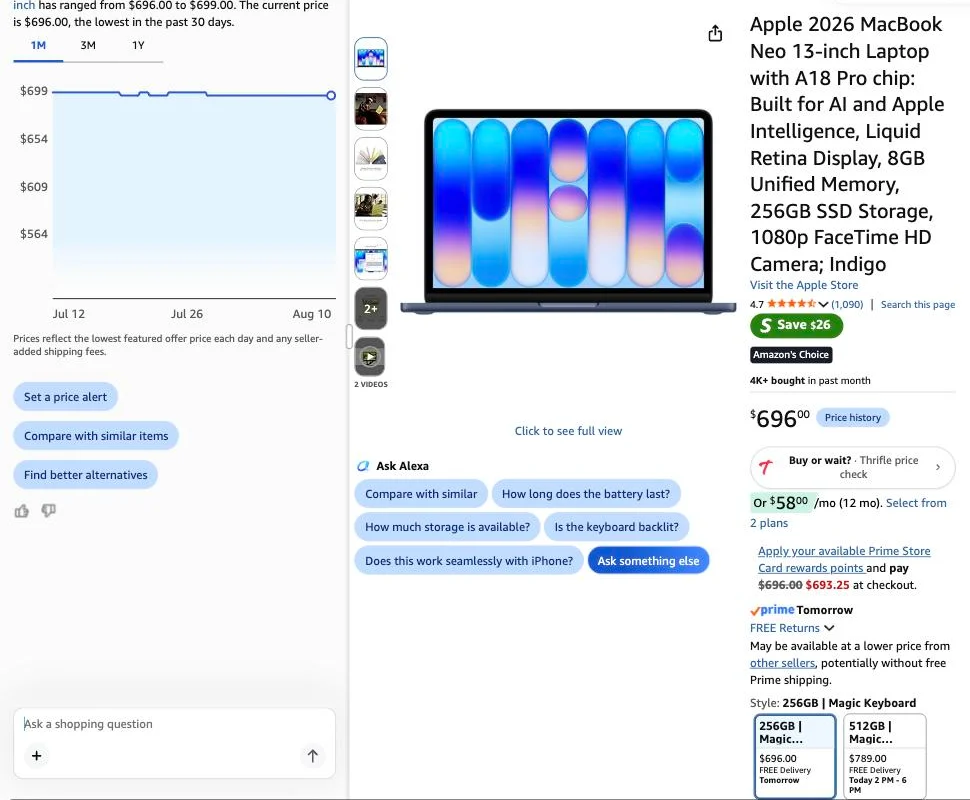Click the Amazon's Choice badge
This screenshot has height=800, width=970.
(x=791, y=355)
